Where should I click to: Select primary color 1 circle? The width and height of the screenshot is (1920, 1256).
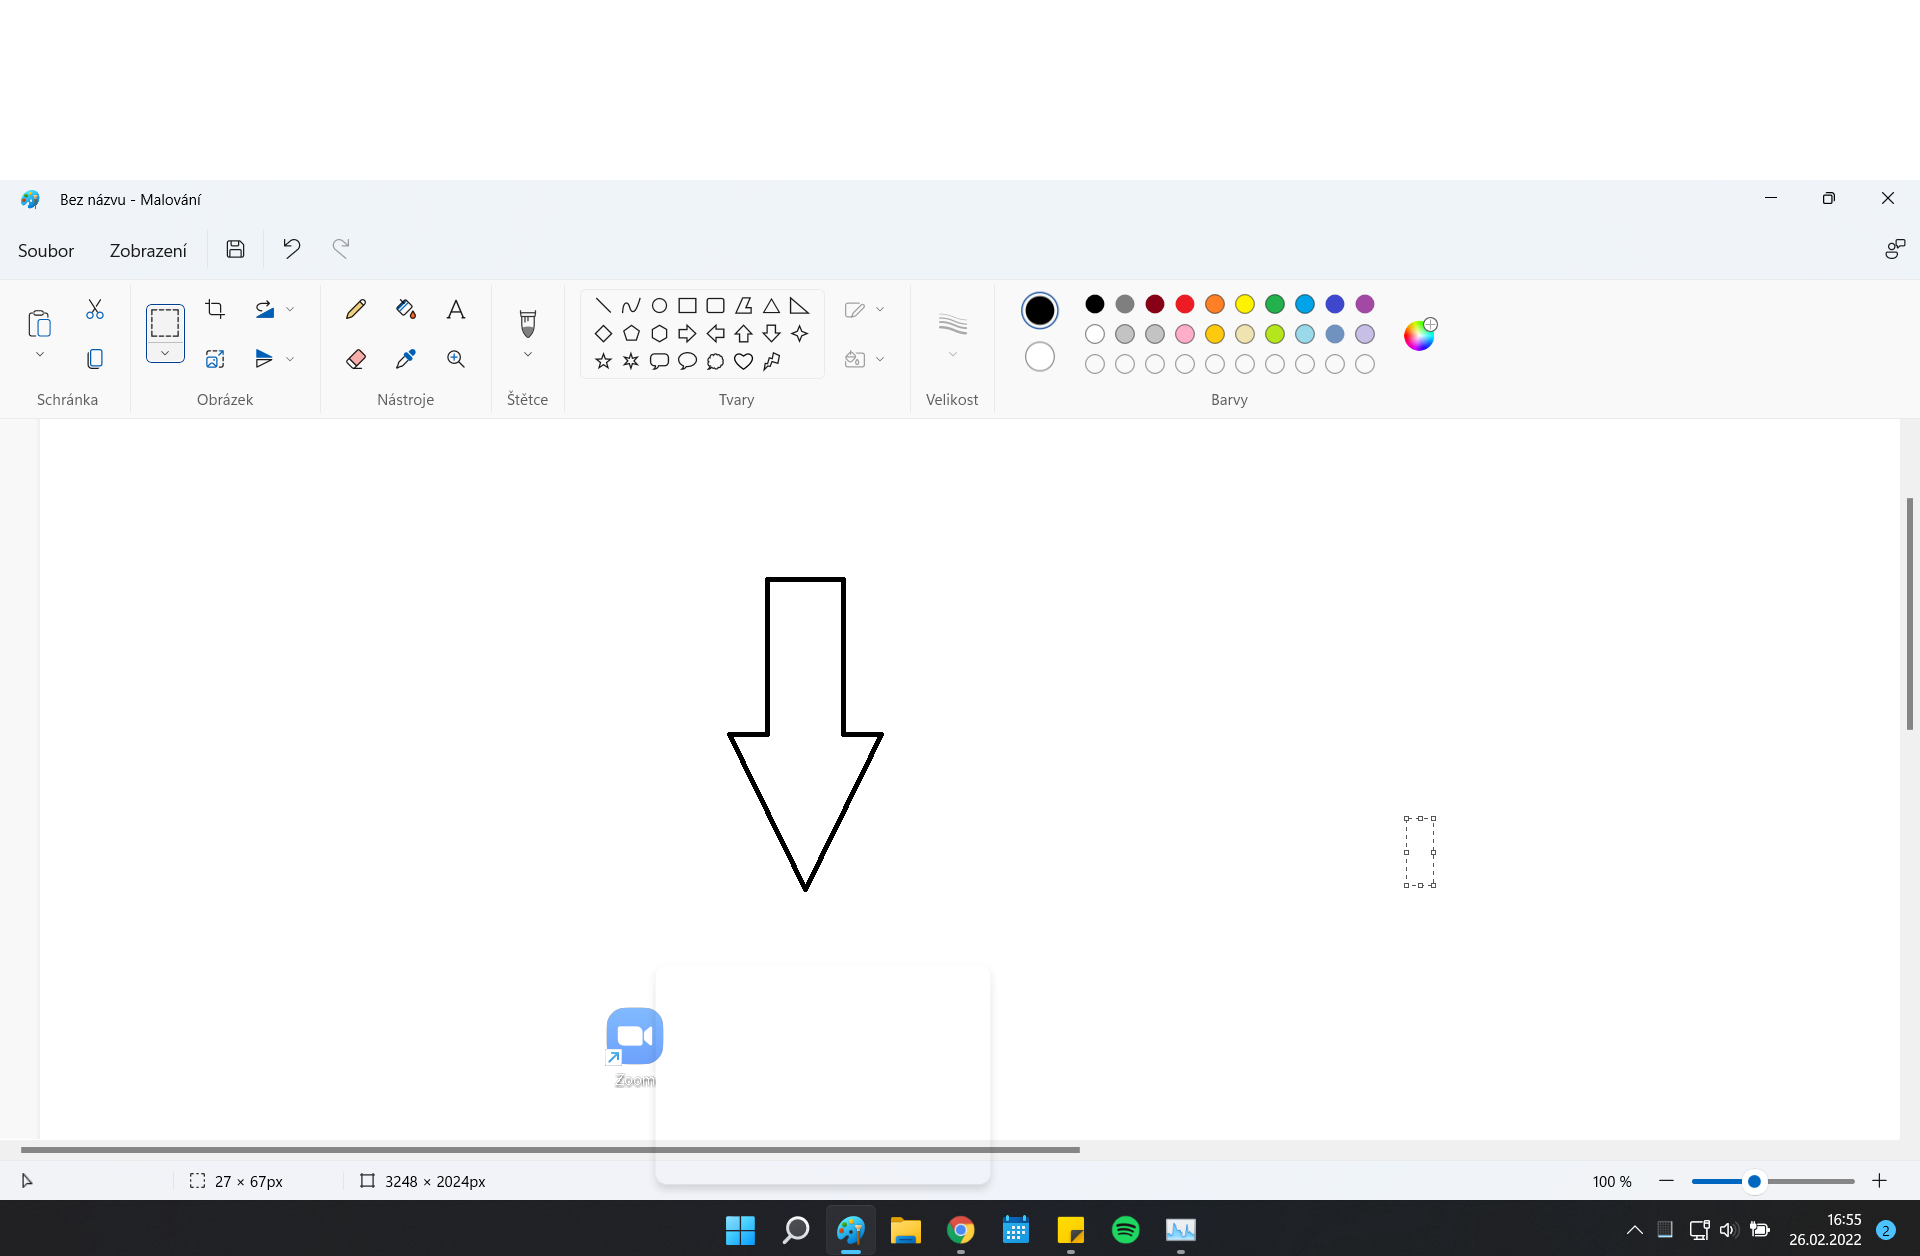click(1039, 310)
